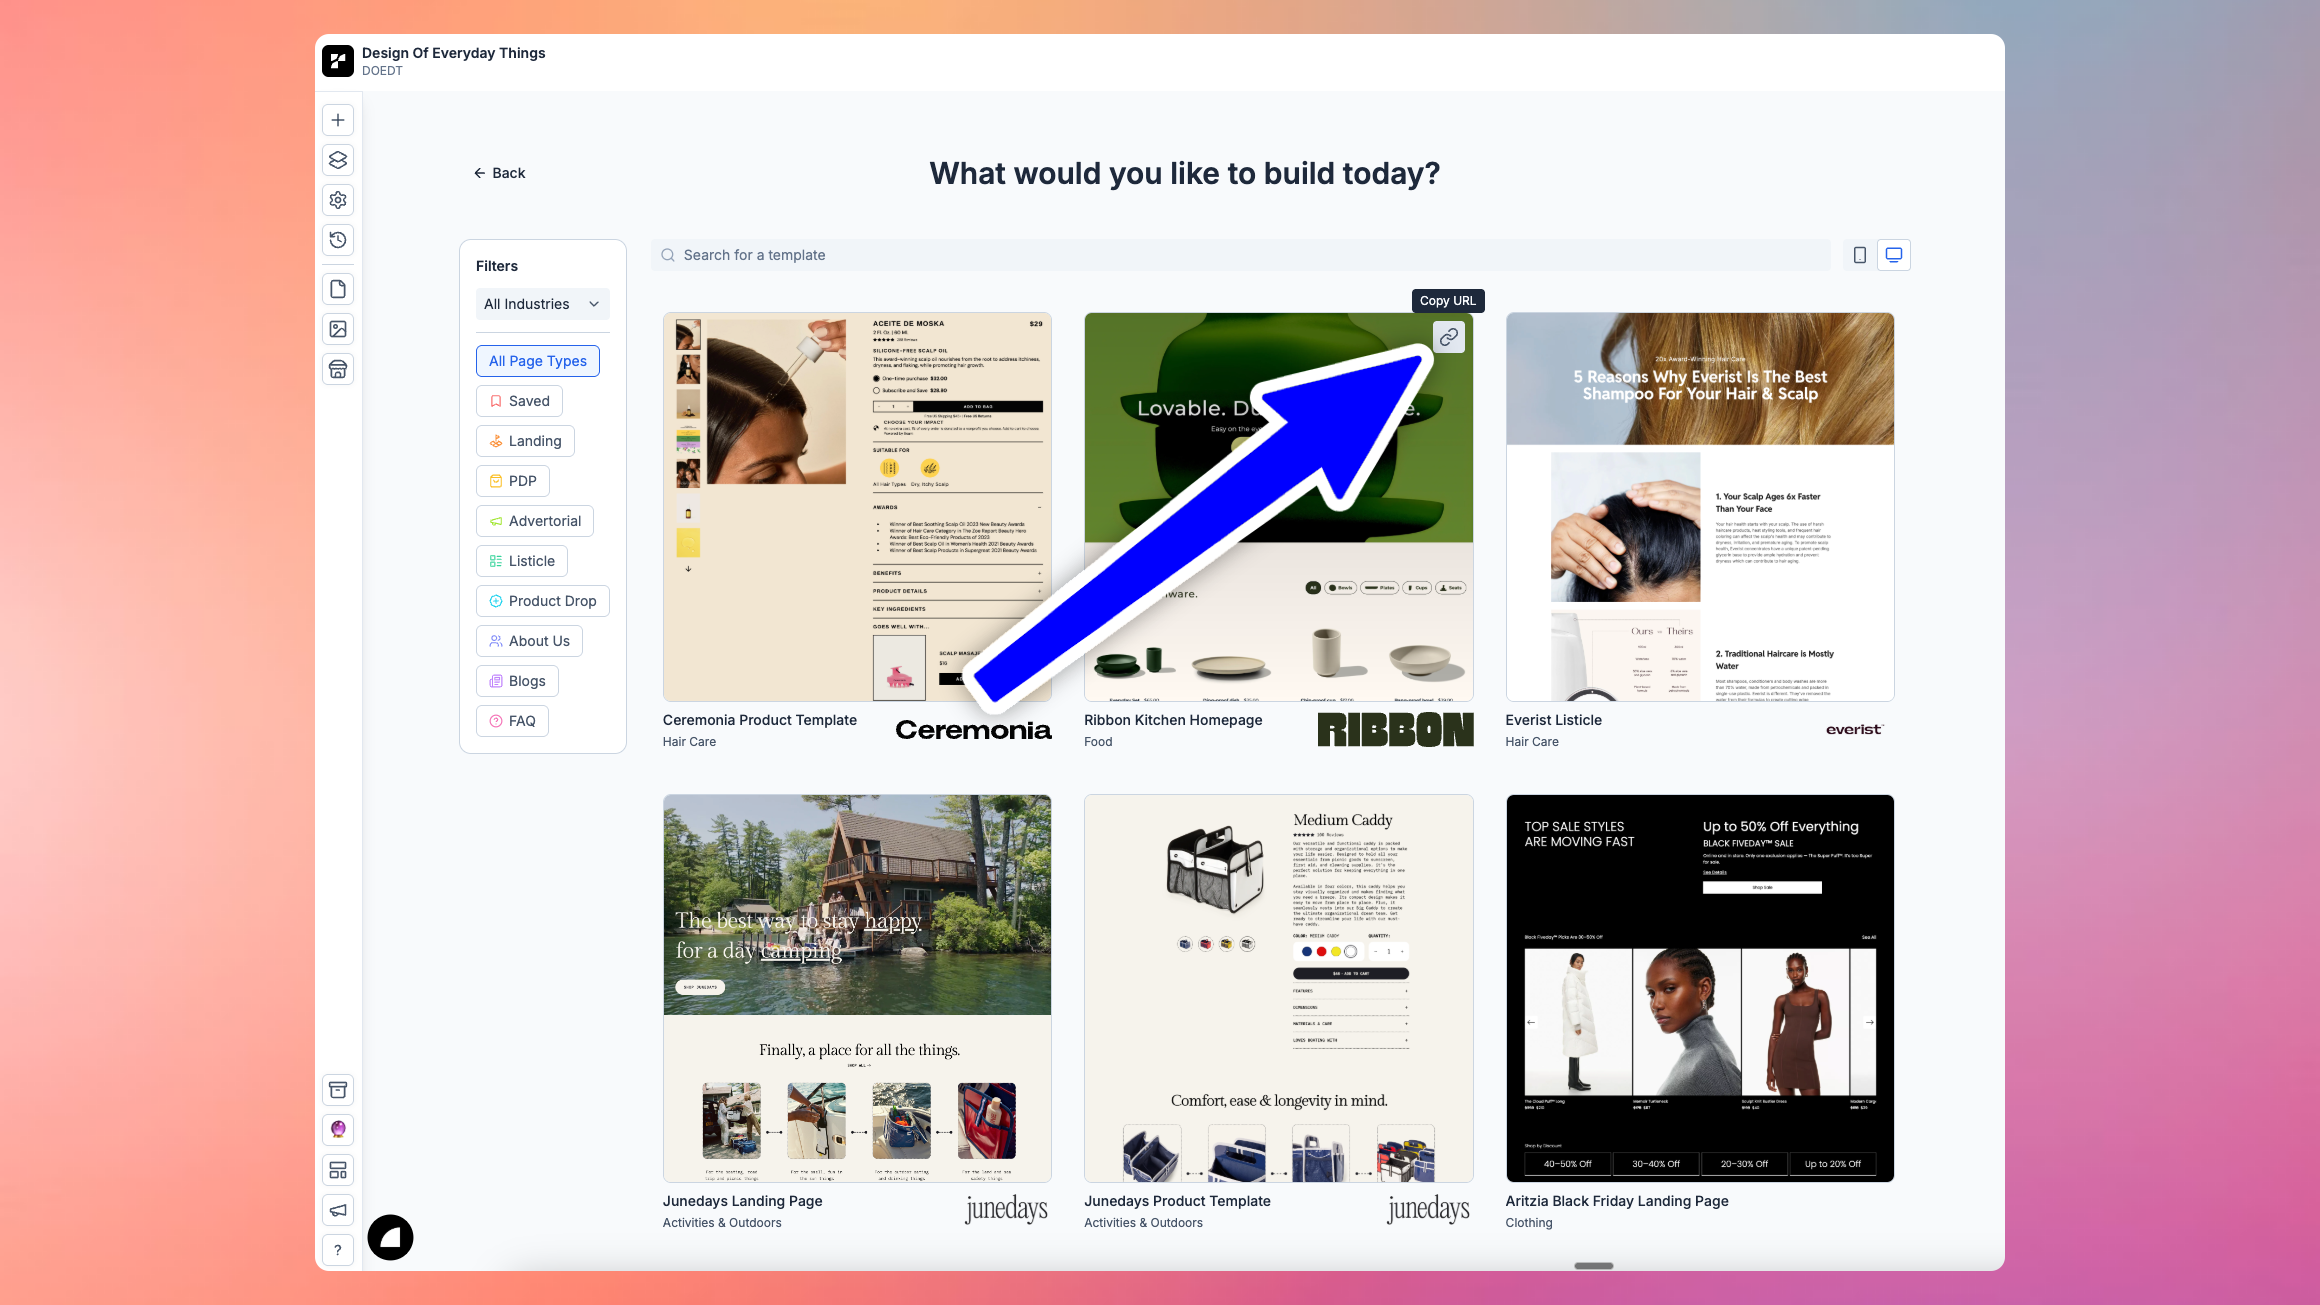Toggle the Saved filter
The height and width of the screenshot is (1305, 2320).
coord(519,401)
